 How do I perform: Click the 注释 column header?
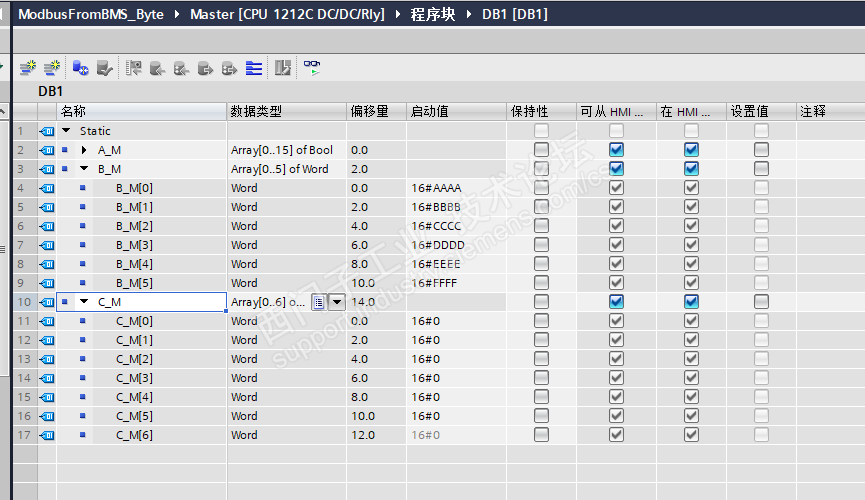831,111
